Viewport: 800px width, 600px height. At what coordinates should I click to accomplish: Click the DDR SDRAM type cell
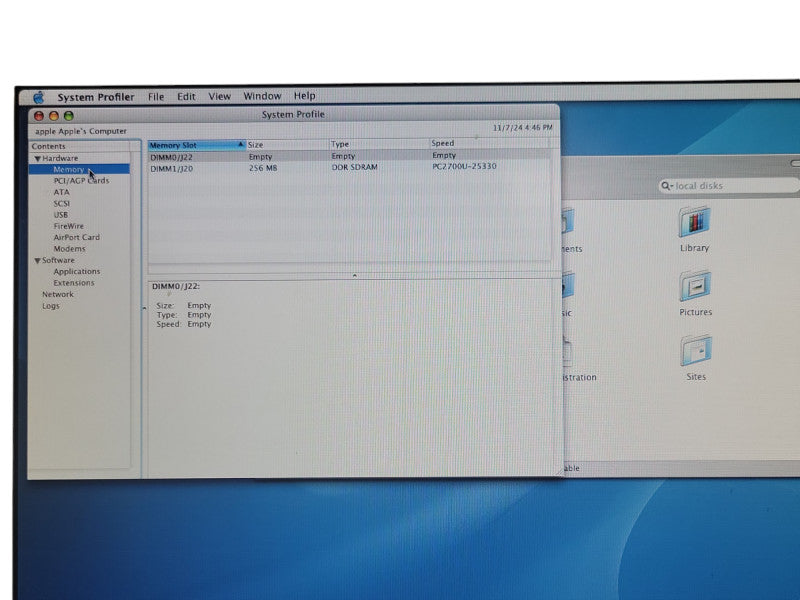[x=355, y=167]
